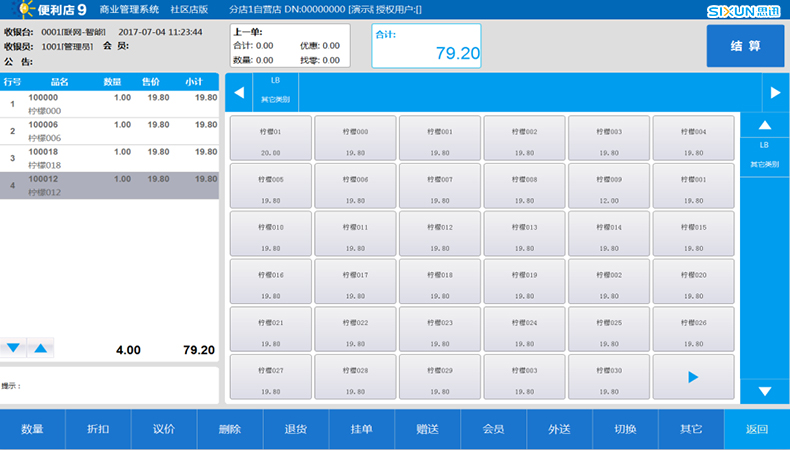The width and height of the screenshot is (790, 450).
Task: Move cart selection down with blue down arrow
Action: coord(13,348)
